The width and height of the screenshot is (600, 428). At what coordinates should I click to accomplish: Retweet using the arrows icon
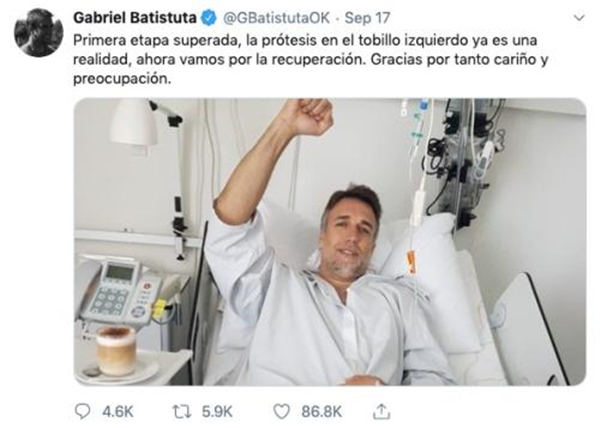181,412
